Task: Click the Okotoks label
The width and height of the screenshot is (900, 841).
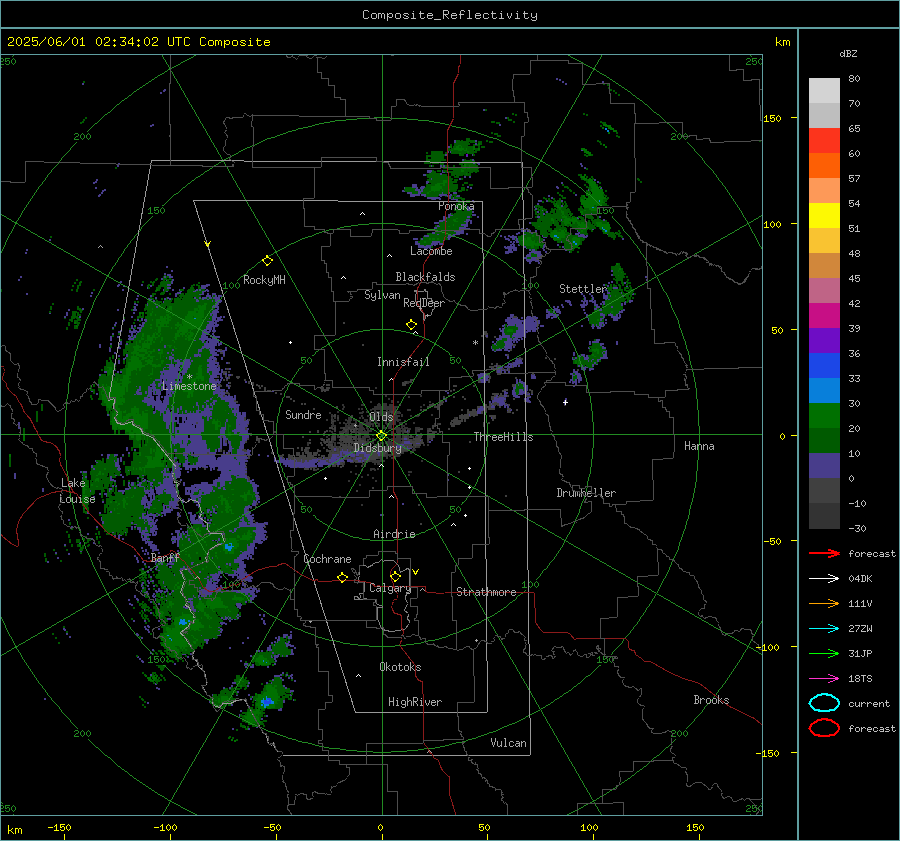Action: (x=400, y=667)
